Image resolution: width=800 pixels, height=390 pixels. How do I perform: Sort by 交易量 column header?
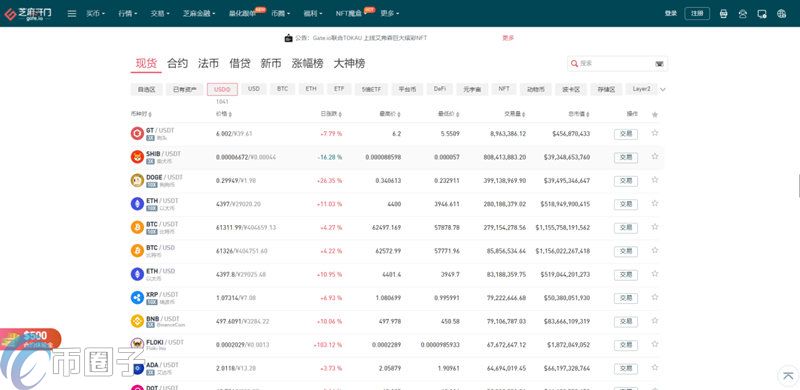[x=515, y=114]
